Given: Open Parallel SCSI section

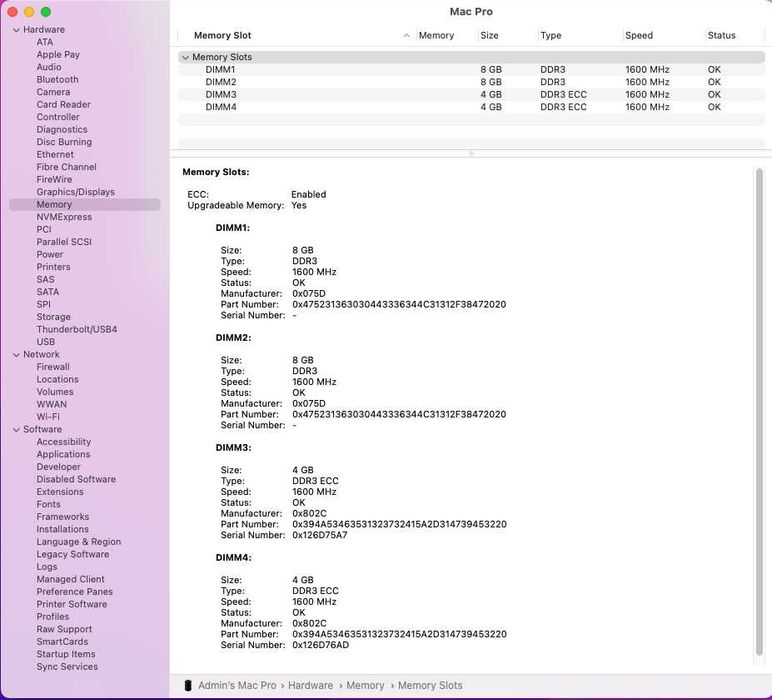Looking at the screenshot, I should (64, 242).
